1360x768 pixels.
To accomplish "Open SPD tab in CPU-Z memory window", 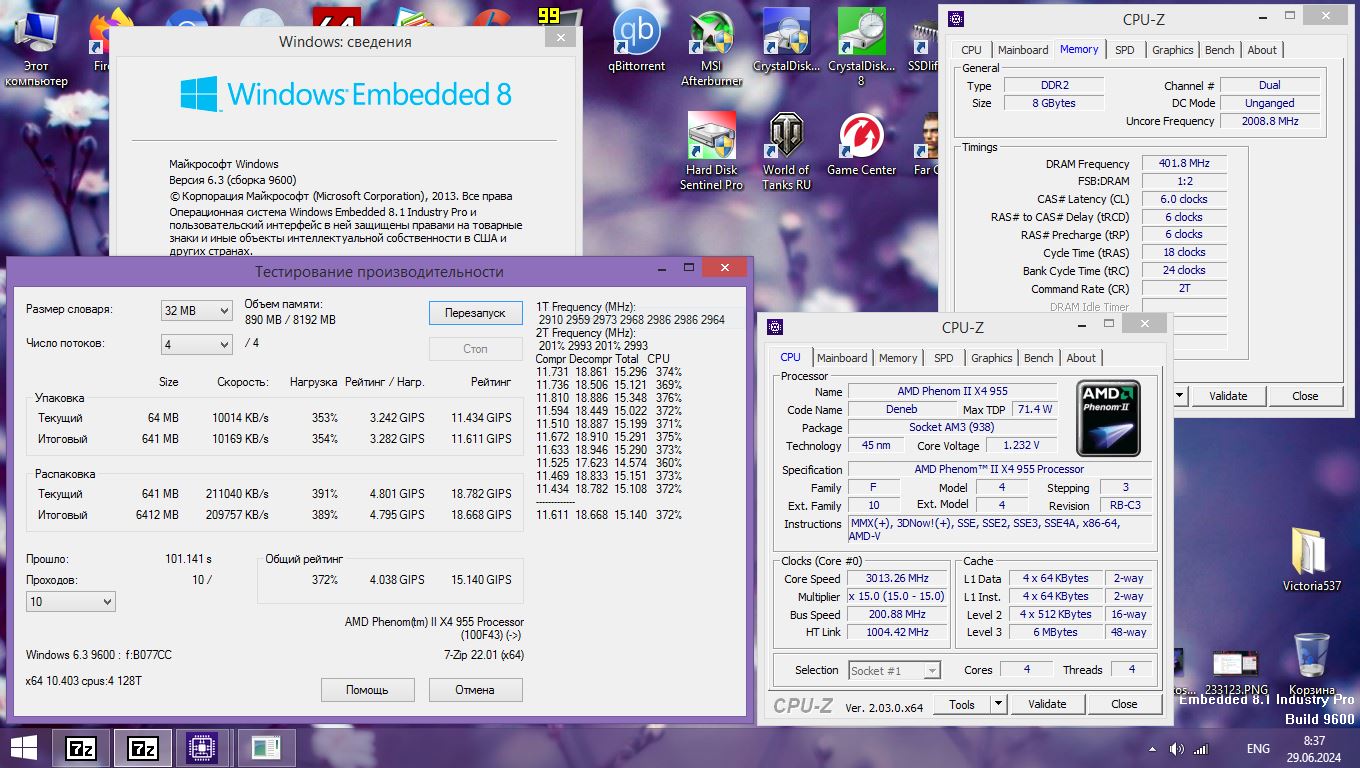I will click(x=1125, y=50).
